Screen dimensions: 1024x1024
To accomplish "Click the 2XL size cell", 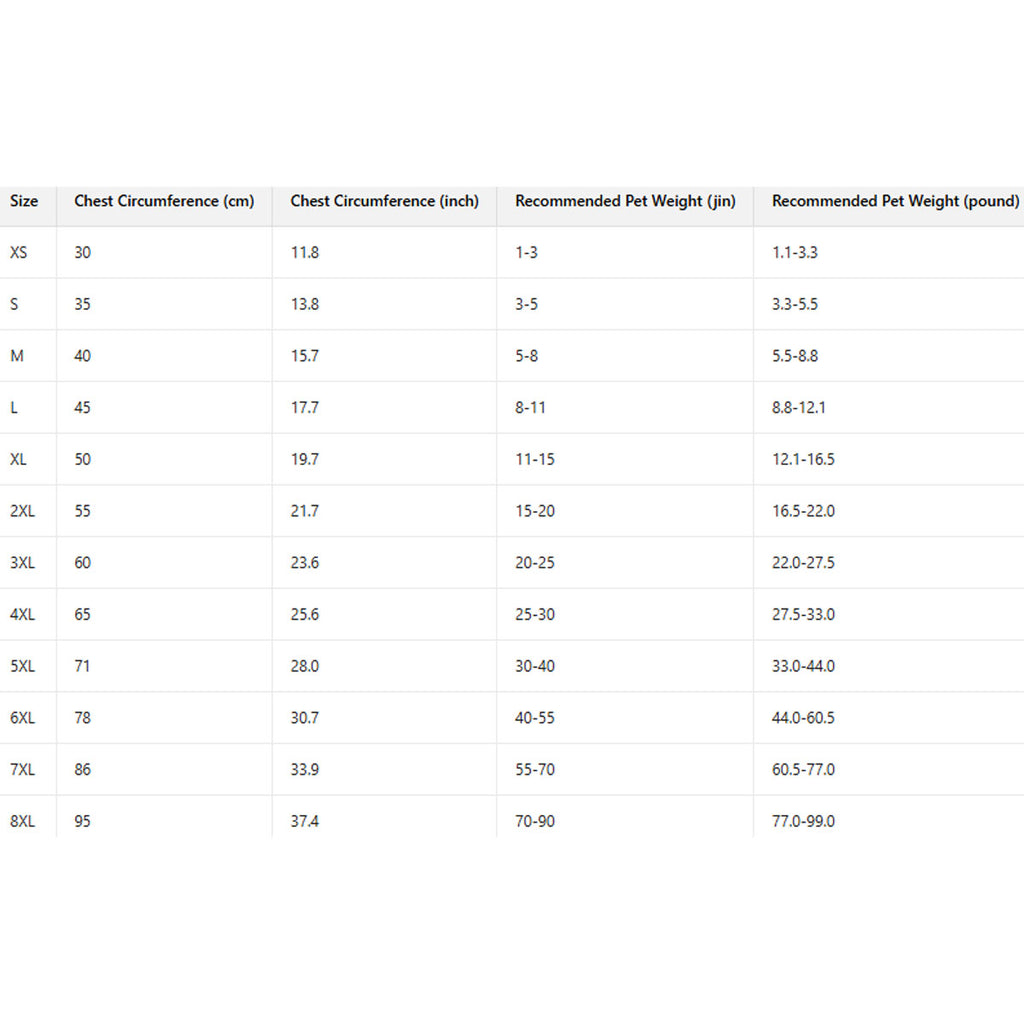I will tap(22, 511).
